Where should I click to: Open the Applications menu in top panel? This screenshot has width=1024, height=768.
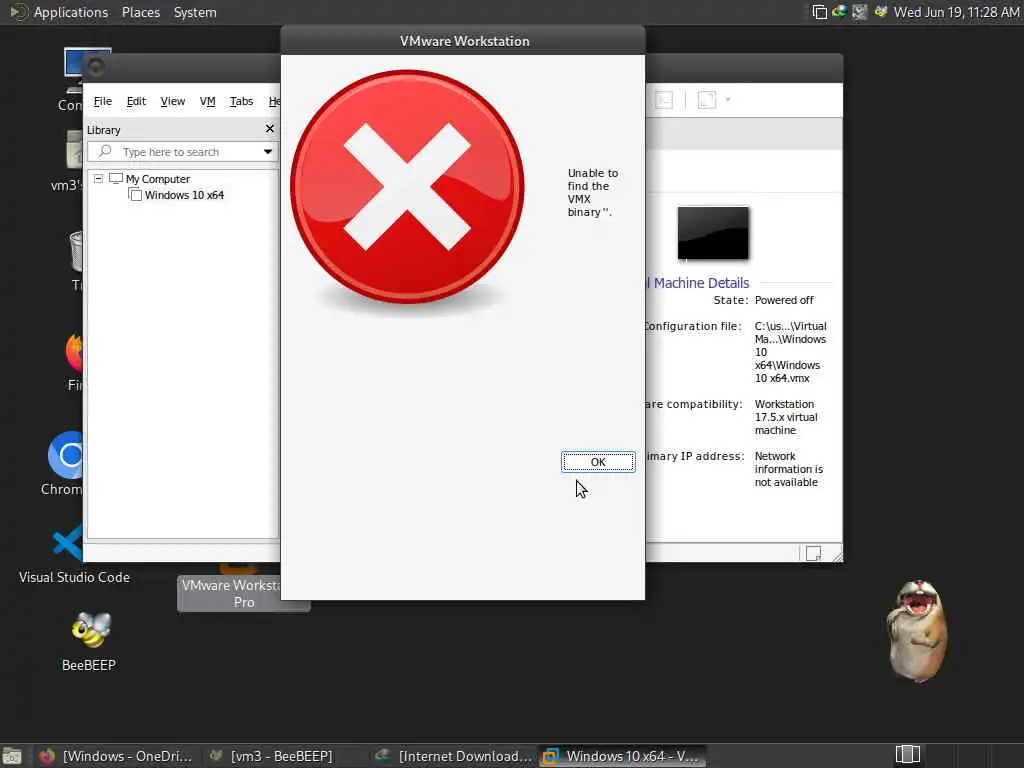[x=71, y=12]
